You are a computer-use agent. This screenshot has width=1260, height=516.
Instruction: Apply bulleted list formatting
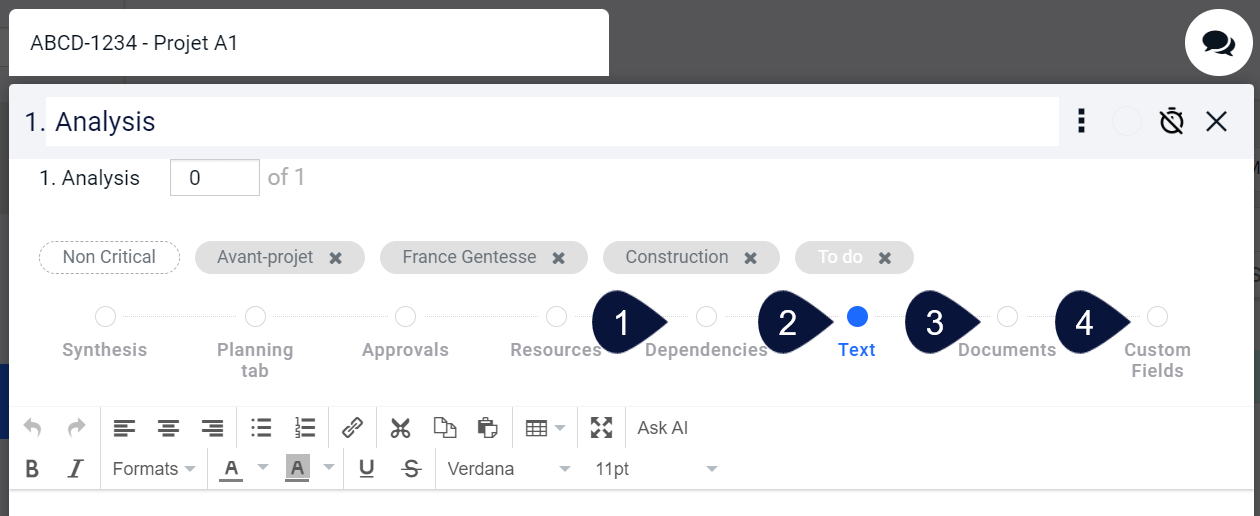click(x=261, y=428)
